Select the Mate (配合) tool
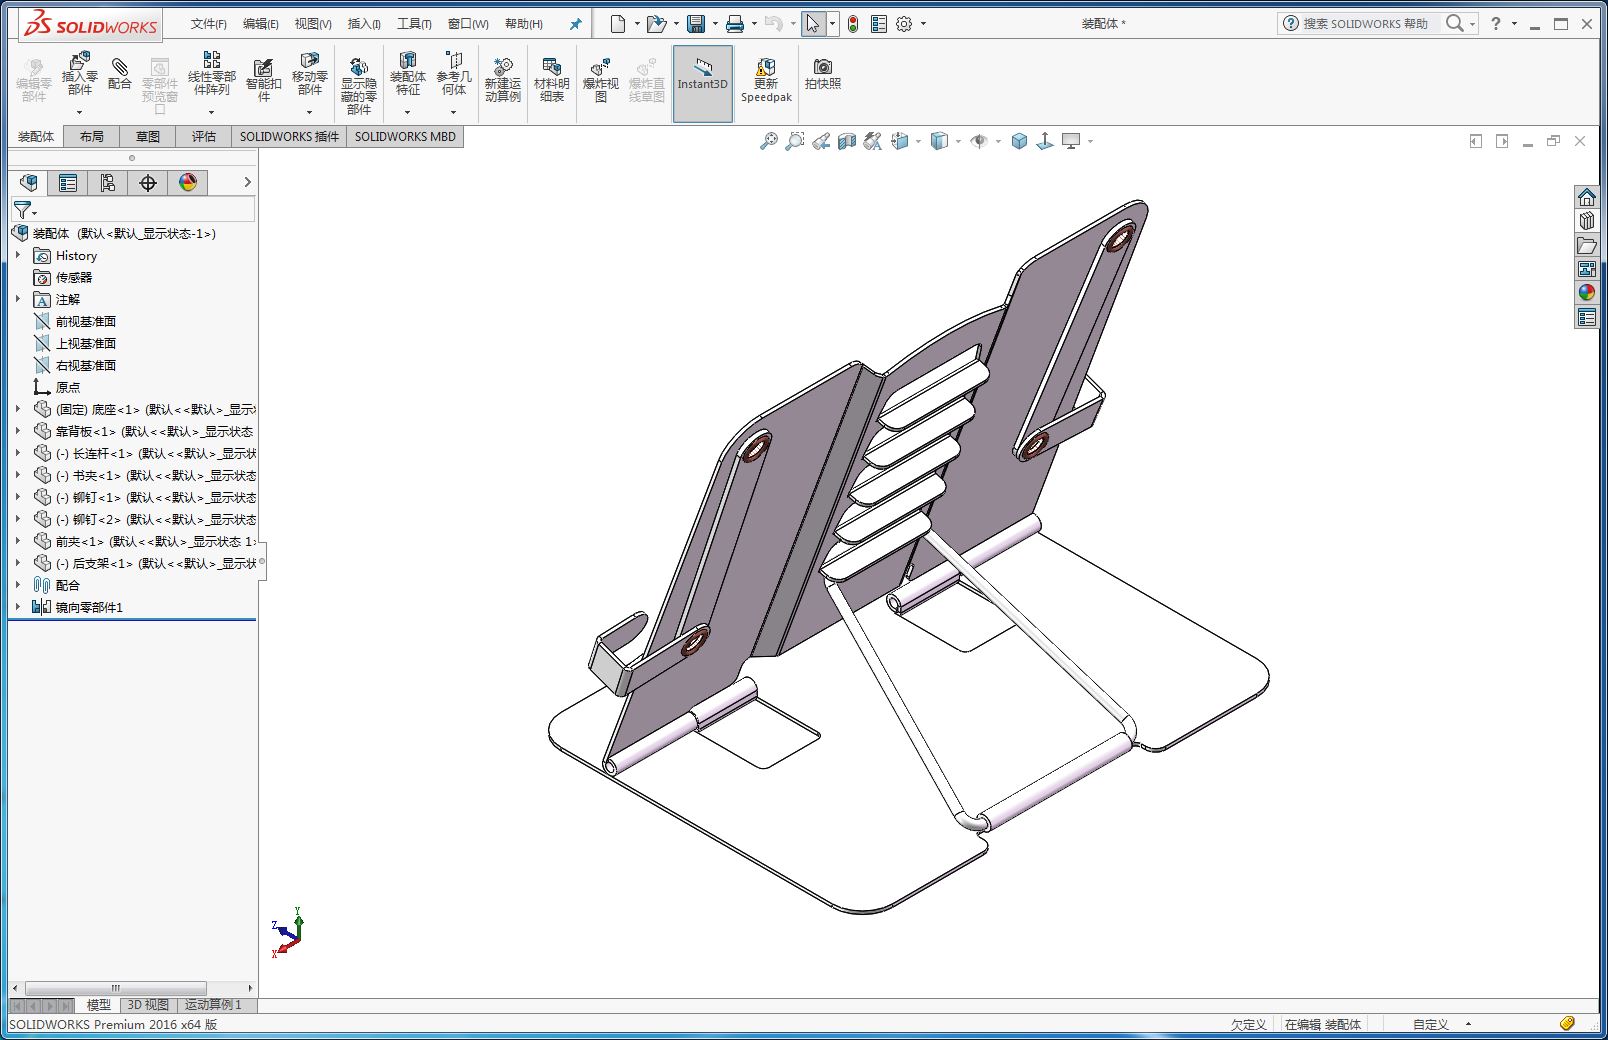The width and height of the screenshot is (1608, 1040). click(120, 76)
